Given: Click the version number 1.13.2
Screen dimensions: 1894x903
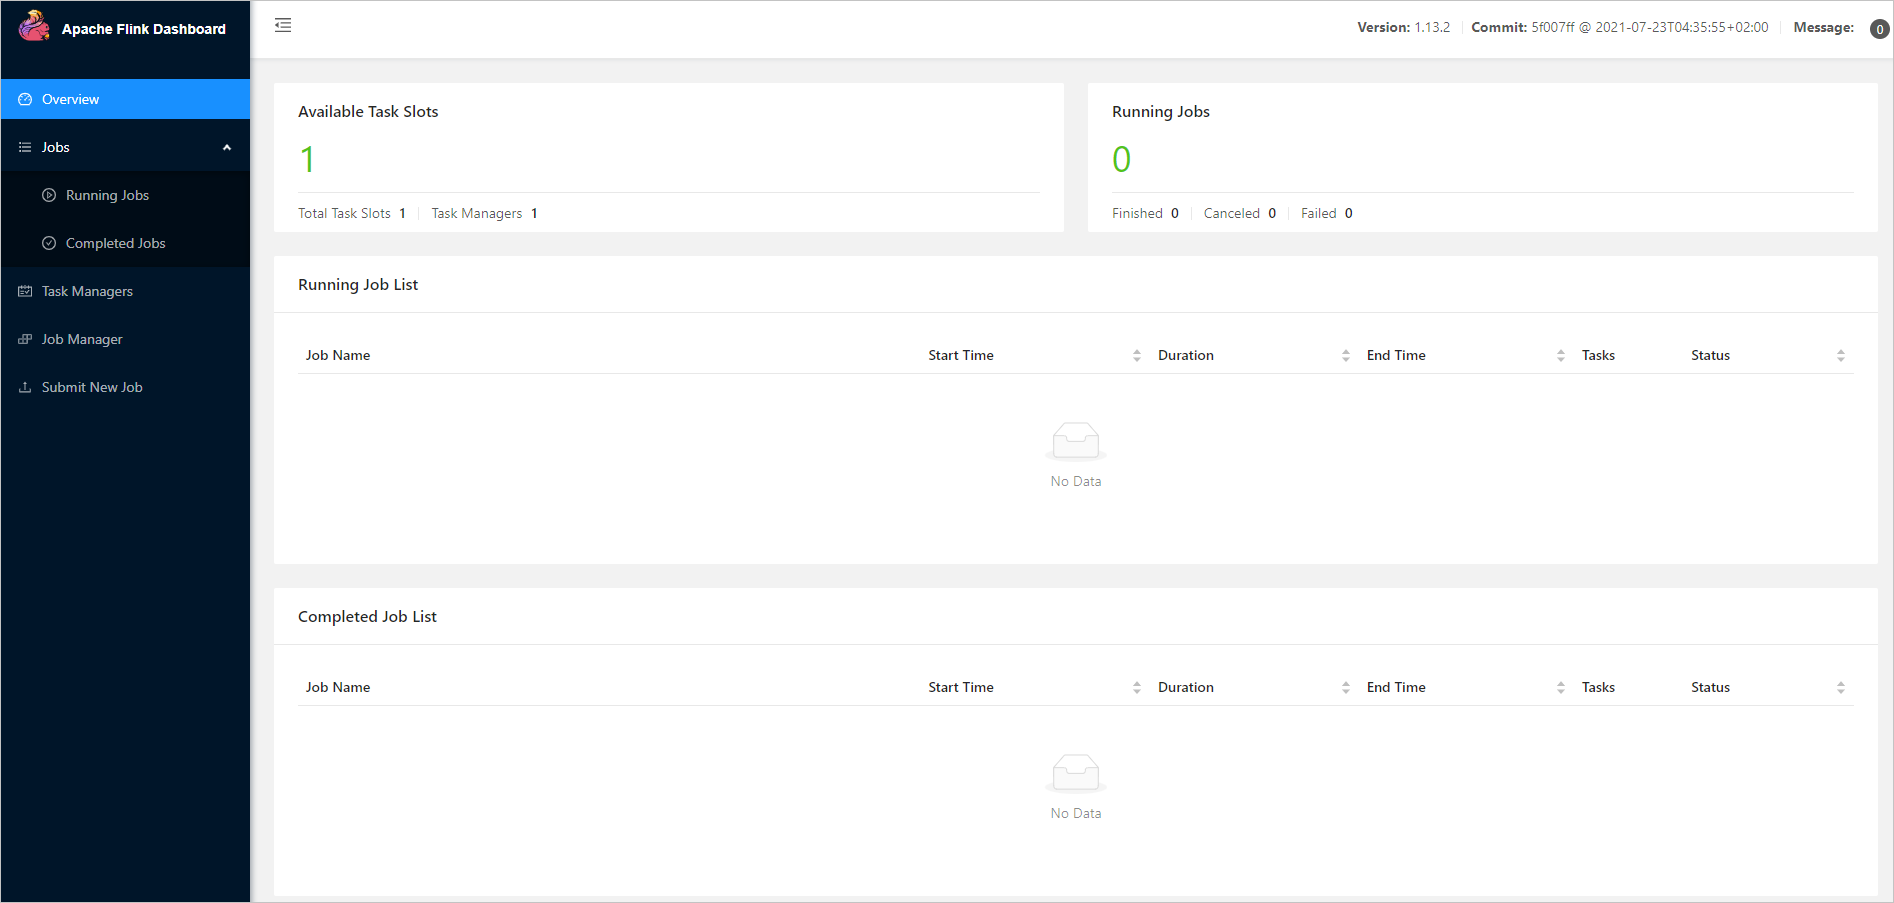Looking at the screenshot, I should [1432, 27].
